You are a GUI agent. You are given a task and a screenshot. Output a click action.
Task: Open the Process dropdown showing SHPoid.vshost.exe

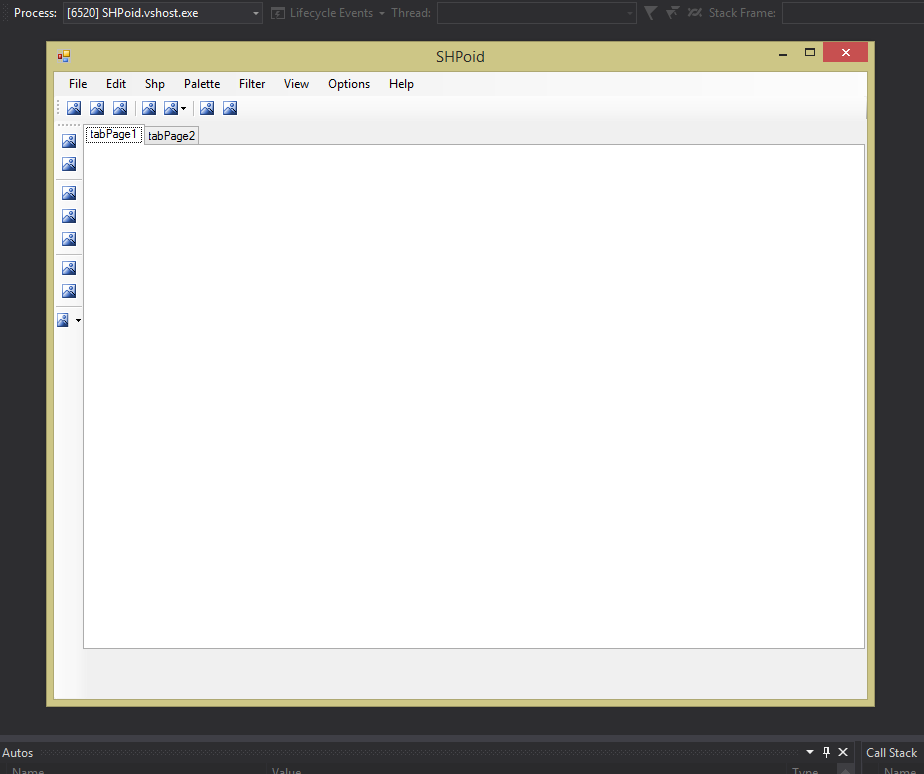pos(163,13)
